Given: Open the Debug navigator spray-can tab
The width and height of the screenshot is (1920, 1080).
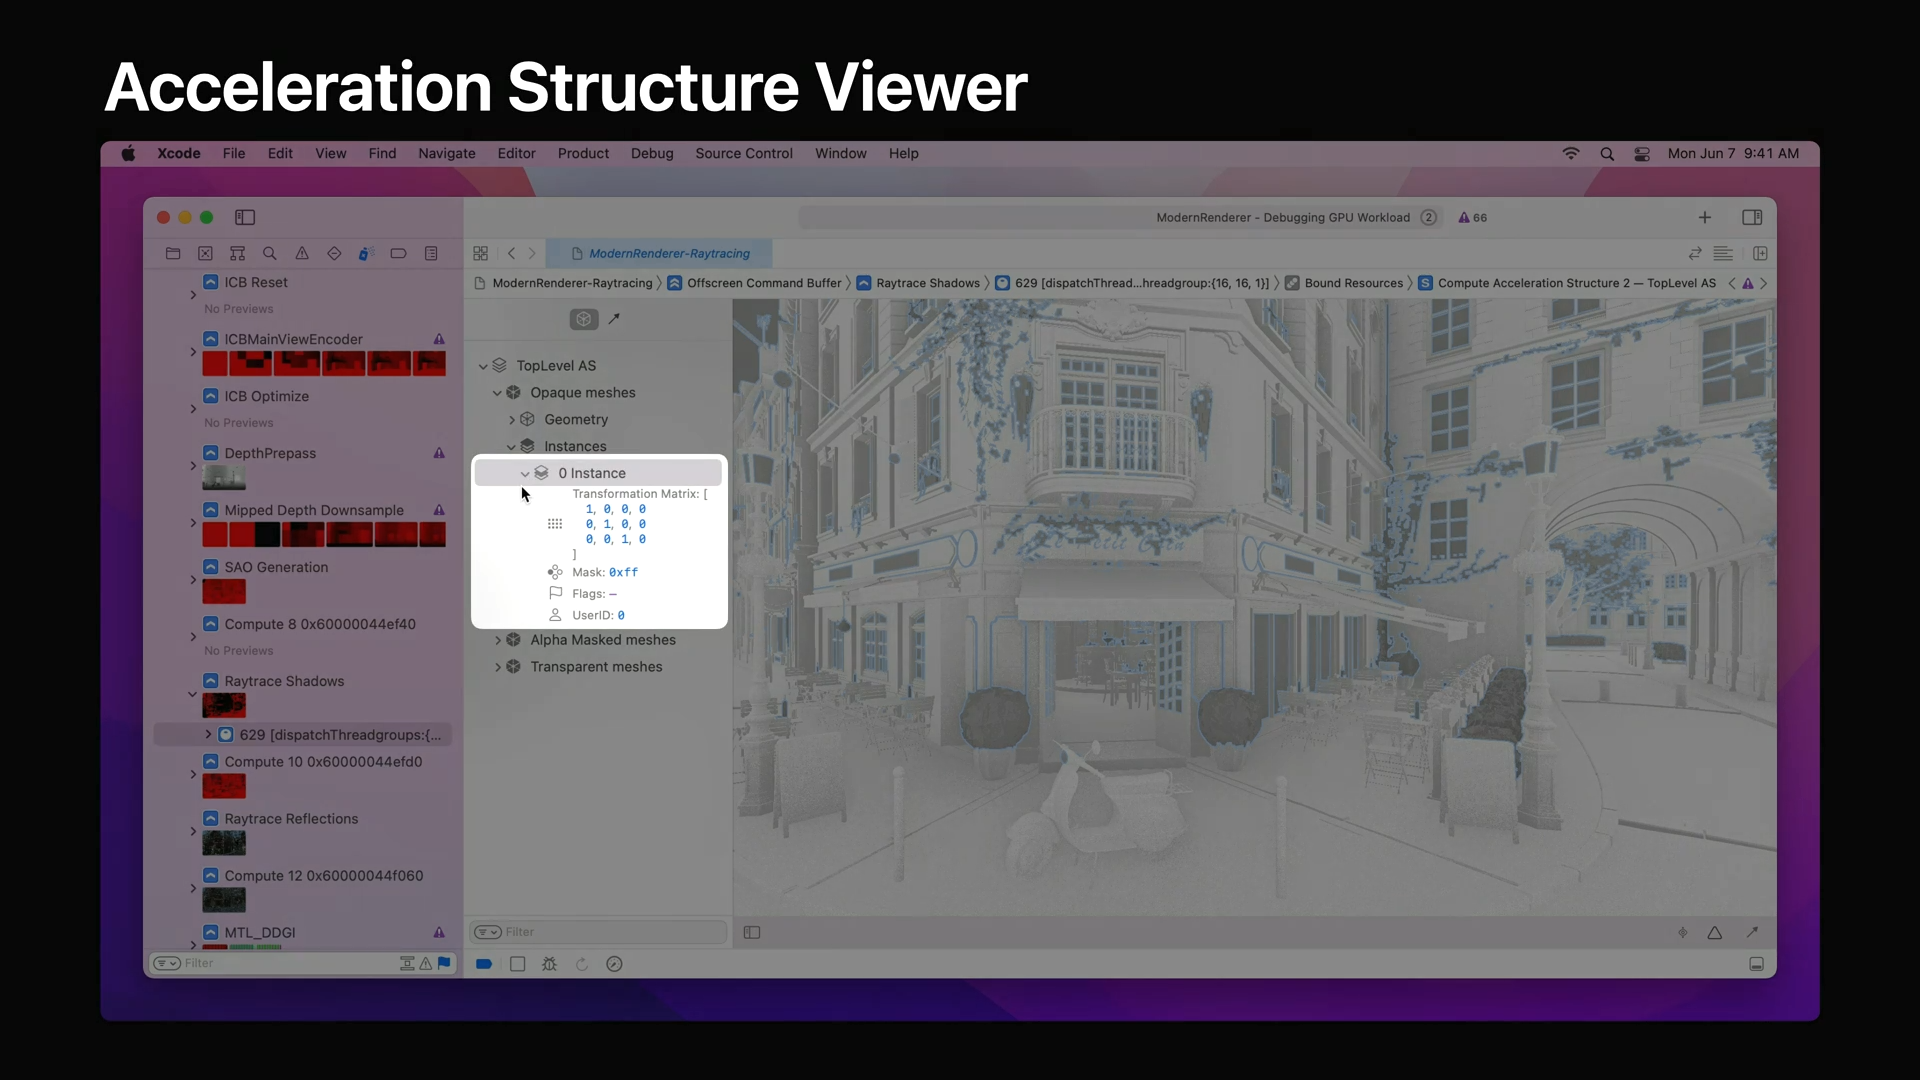Looking at the screenshot, I should pos(366,254).
